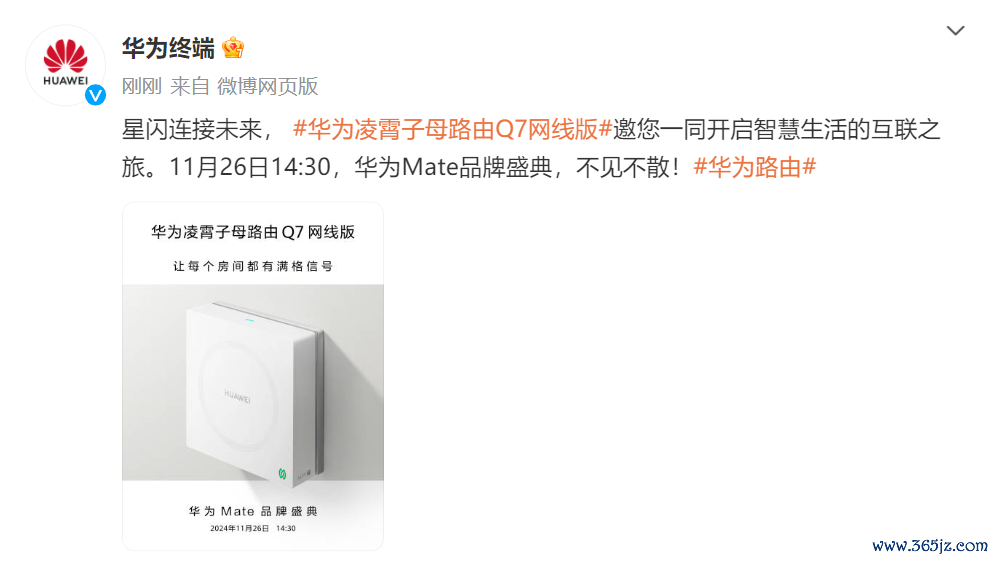
Task: Click the blue verified V badge
Action: [95, 95]
